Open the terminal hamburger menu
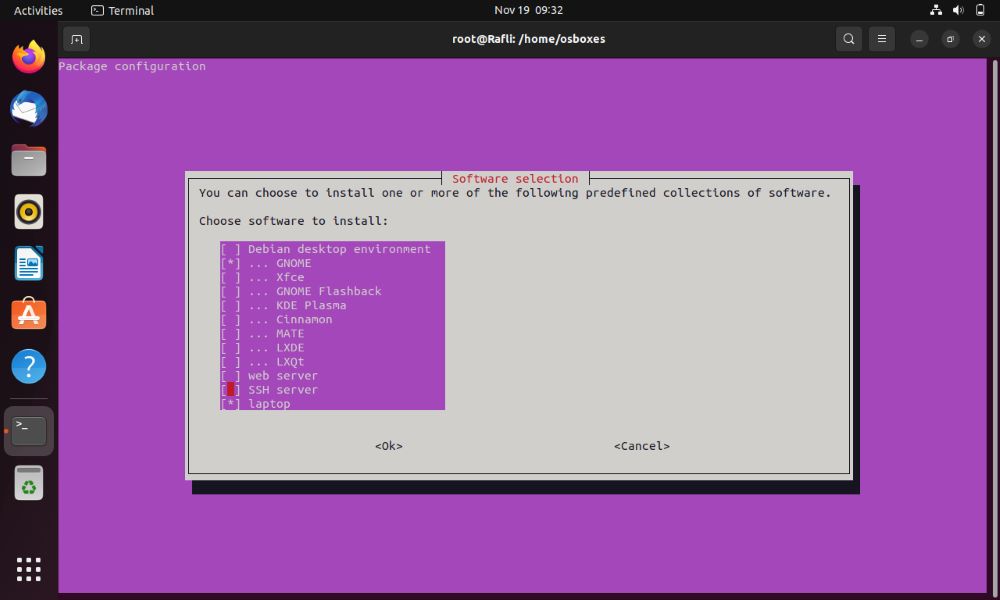 click(x=881, y=39)
